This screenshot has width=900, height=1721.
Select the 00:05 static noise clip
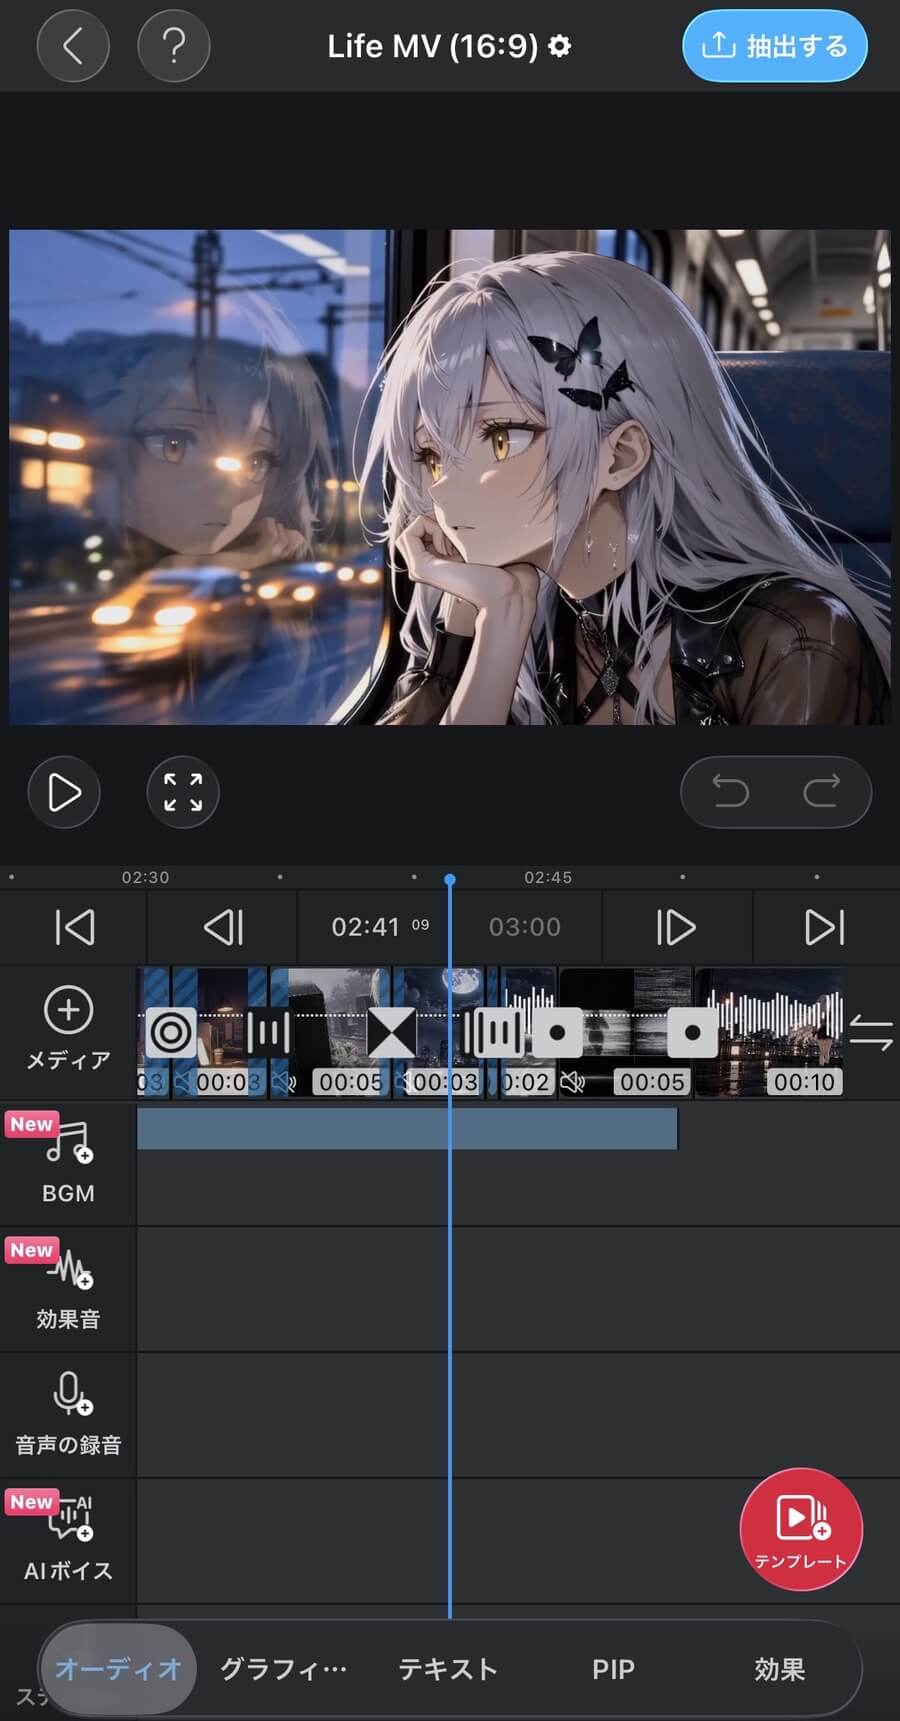(x=625, y=1032)
